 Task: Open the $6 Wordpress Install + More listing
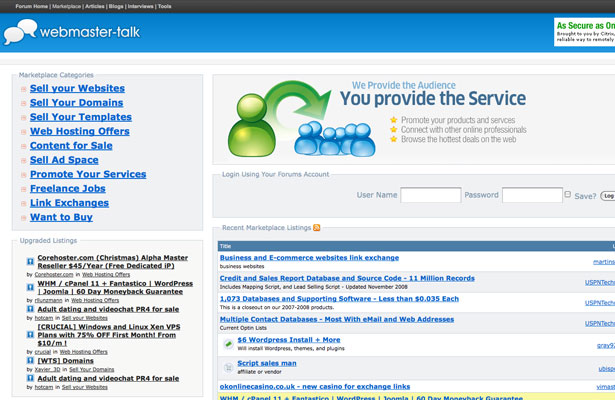click(x=289, y=340)
